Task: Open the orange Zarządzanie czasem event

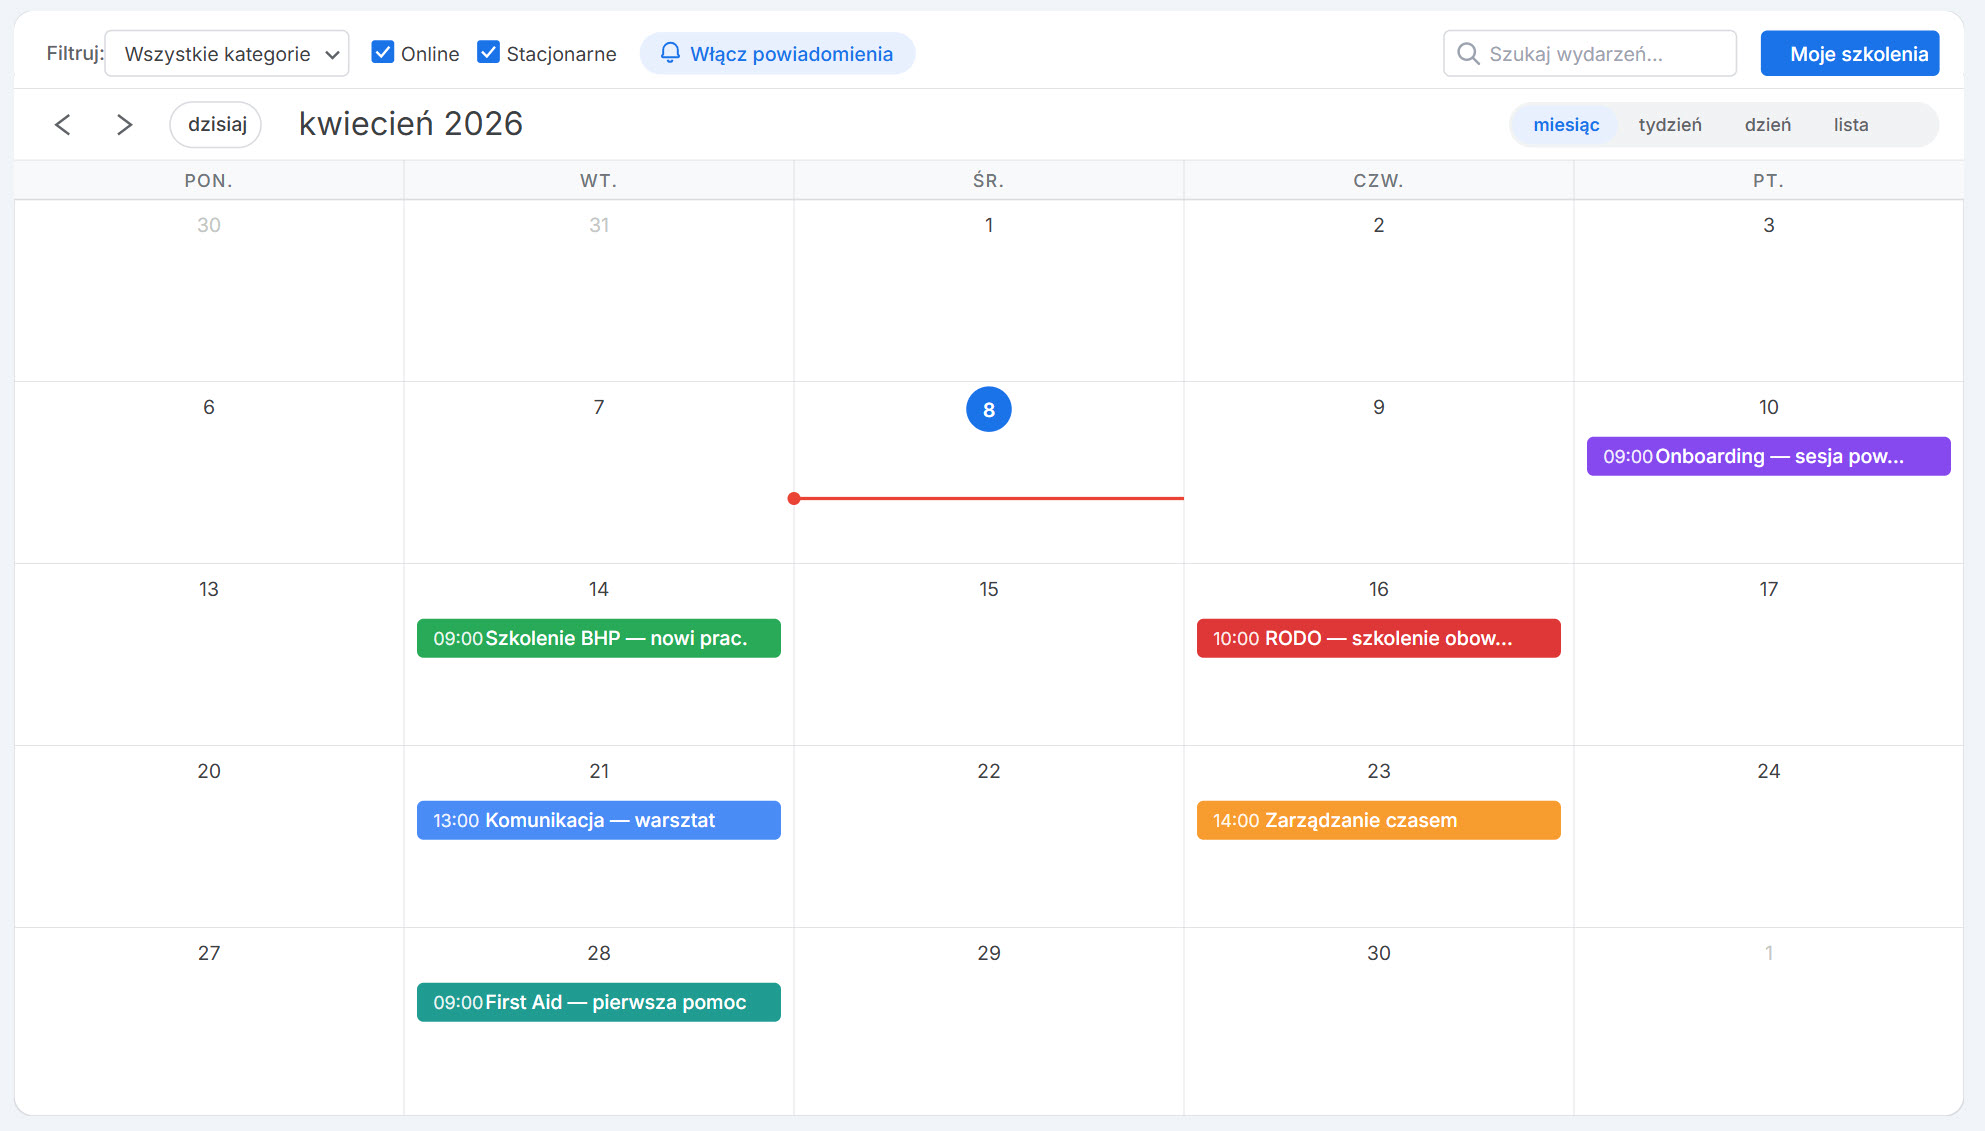Action: 1377,820
